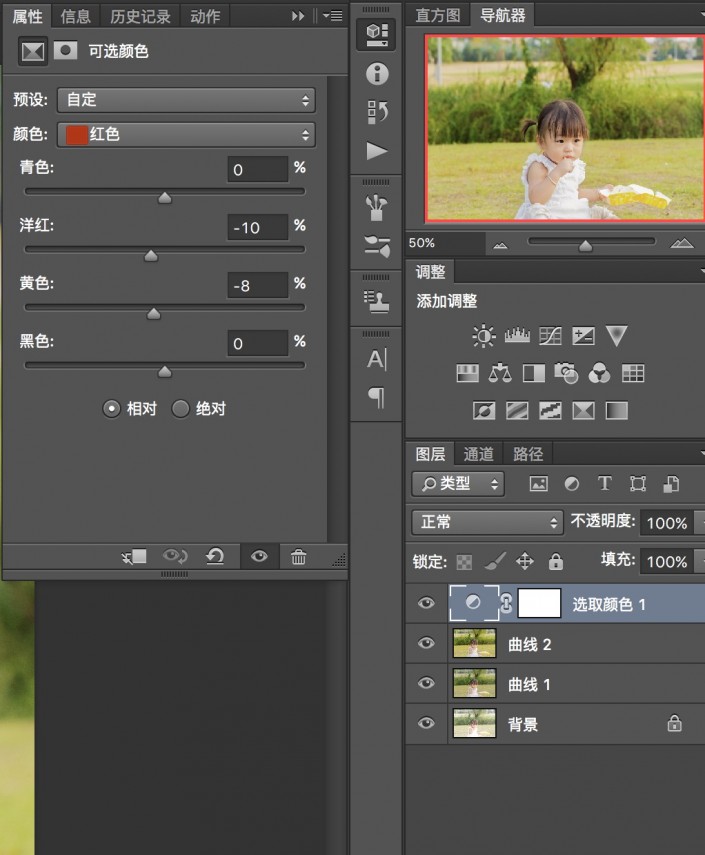Switch to the 信息 tab
The image size is (705, 855).
75,16
